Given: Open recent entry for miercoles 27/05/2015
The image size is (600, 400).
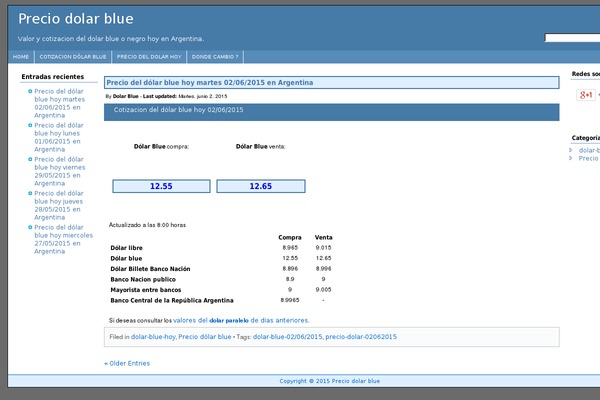Looking at the screenshot, I should click(x=64, y=240).
